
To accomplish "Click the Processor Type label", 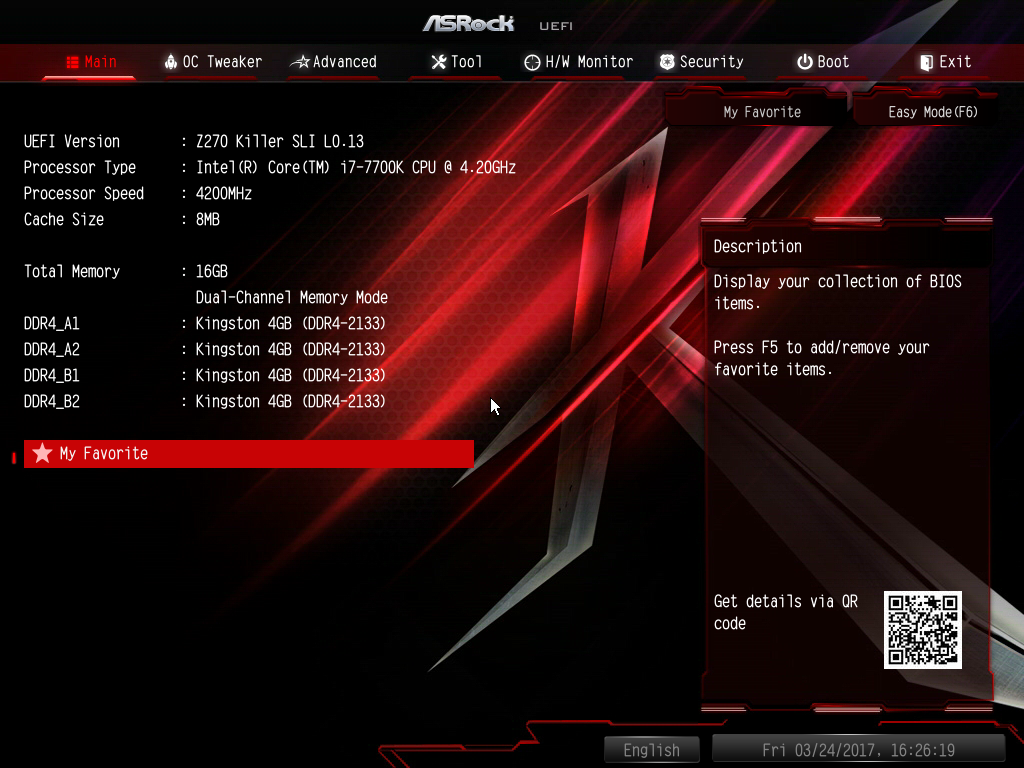I will pos(80,168).
